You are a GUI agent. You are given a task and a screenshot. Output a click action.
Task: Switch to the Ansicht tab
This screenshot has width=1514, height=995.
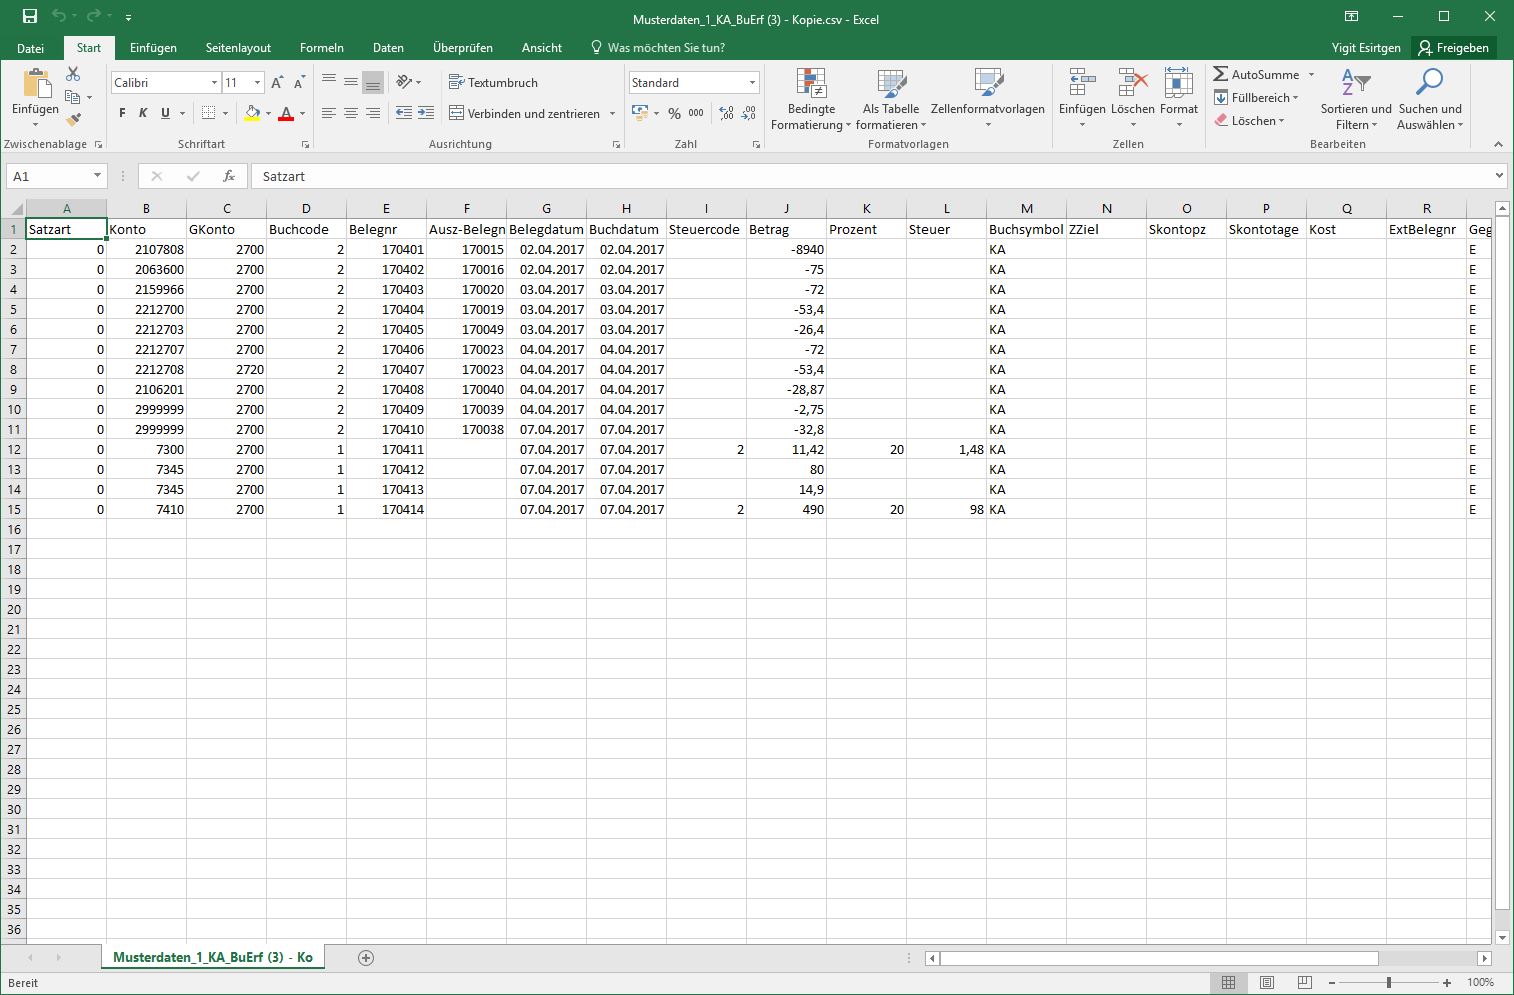click(x=541, y=48)
